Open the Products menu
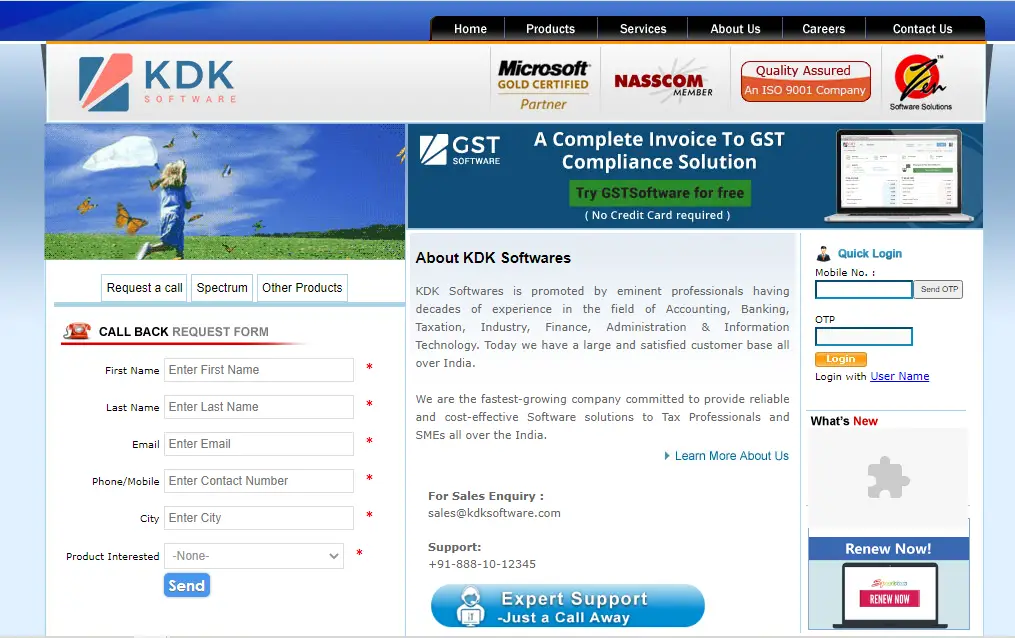Image resolution: width=1015 pixels, height=638 pixels. [550, 29]
